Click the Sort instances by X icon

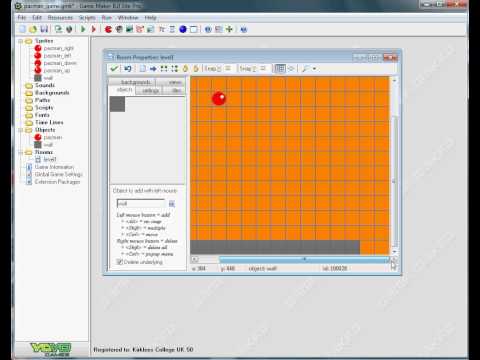tap(164, 68)
